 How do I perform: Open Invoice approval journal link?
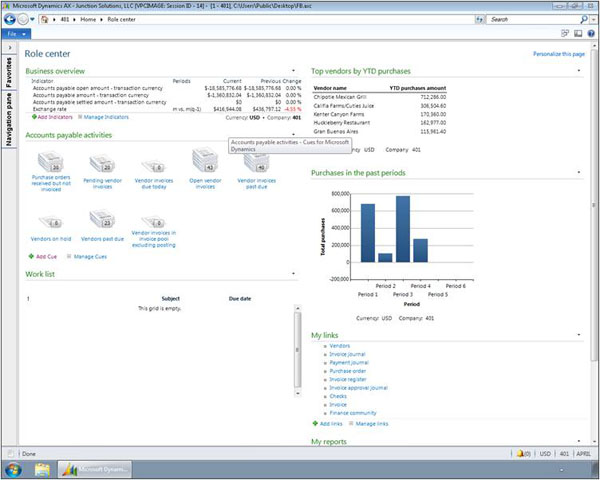pos(359,388)
